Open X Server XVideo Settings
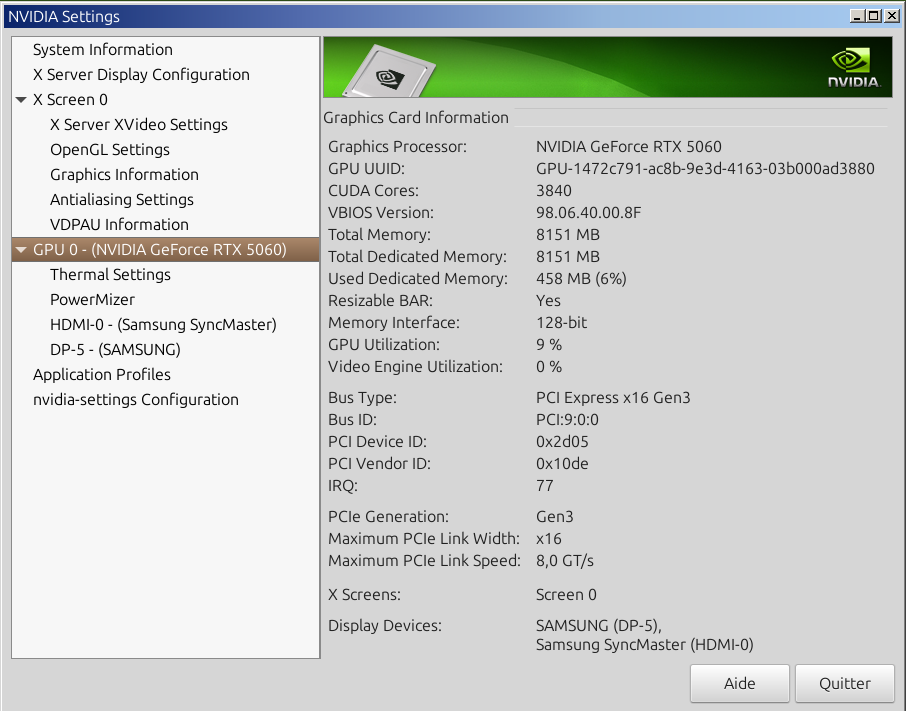The width and height of the screenshot is (906, 711). 138,125
